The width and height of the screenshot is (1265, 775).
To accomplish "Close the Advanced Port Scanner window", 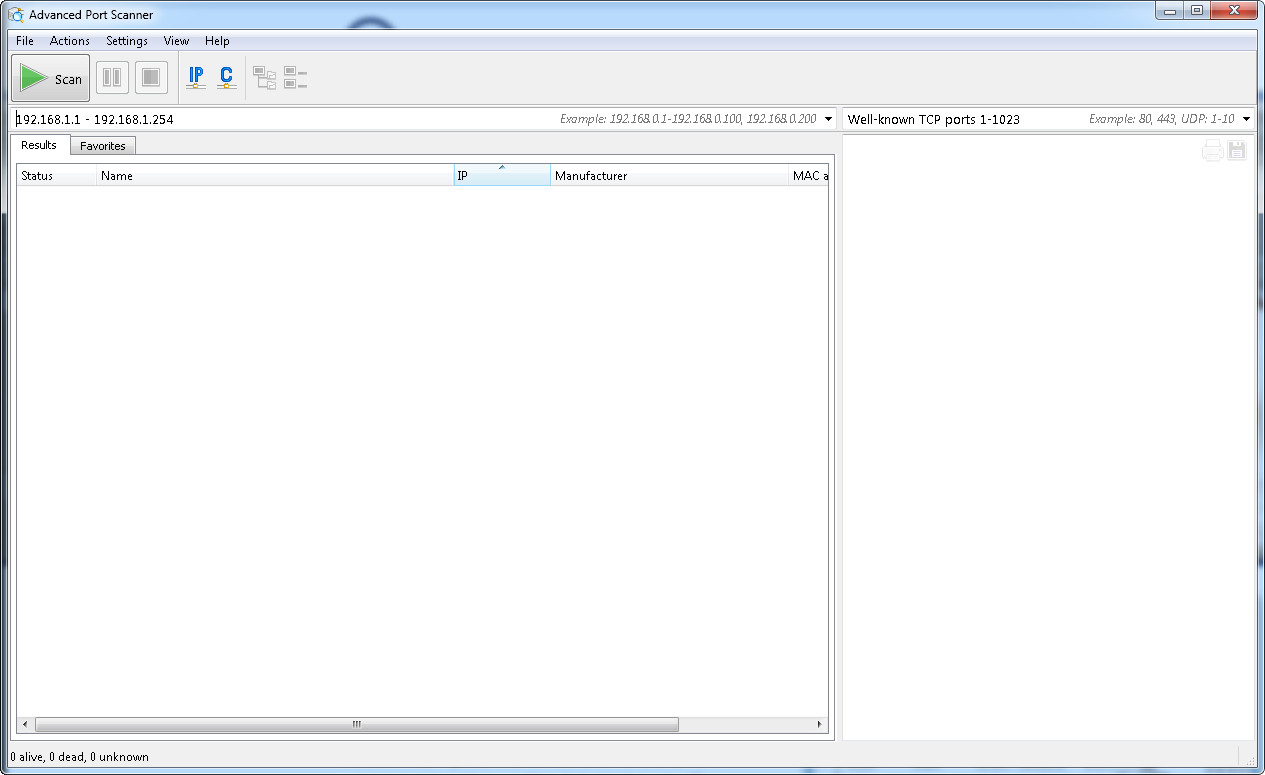I will coord(1233,10).
